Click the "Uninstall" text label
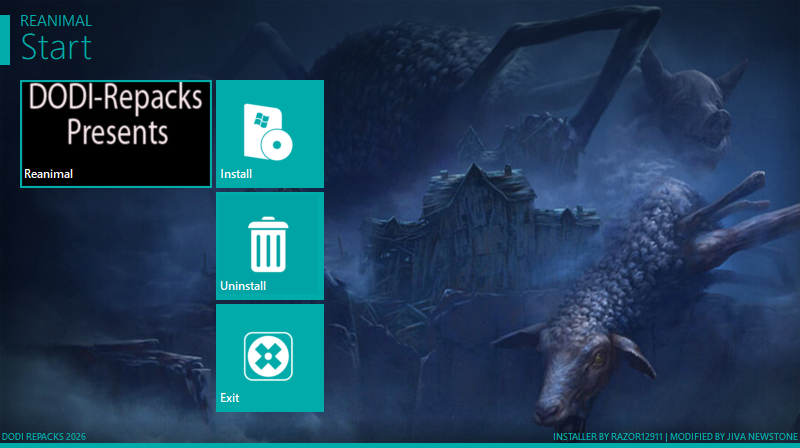This screenshot has width=800, height=448. [243, 286]
